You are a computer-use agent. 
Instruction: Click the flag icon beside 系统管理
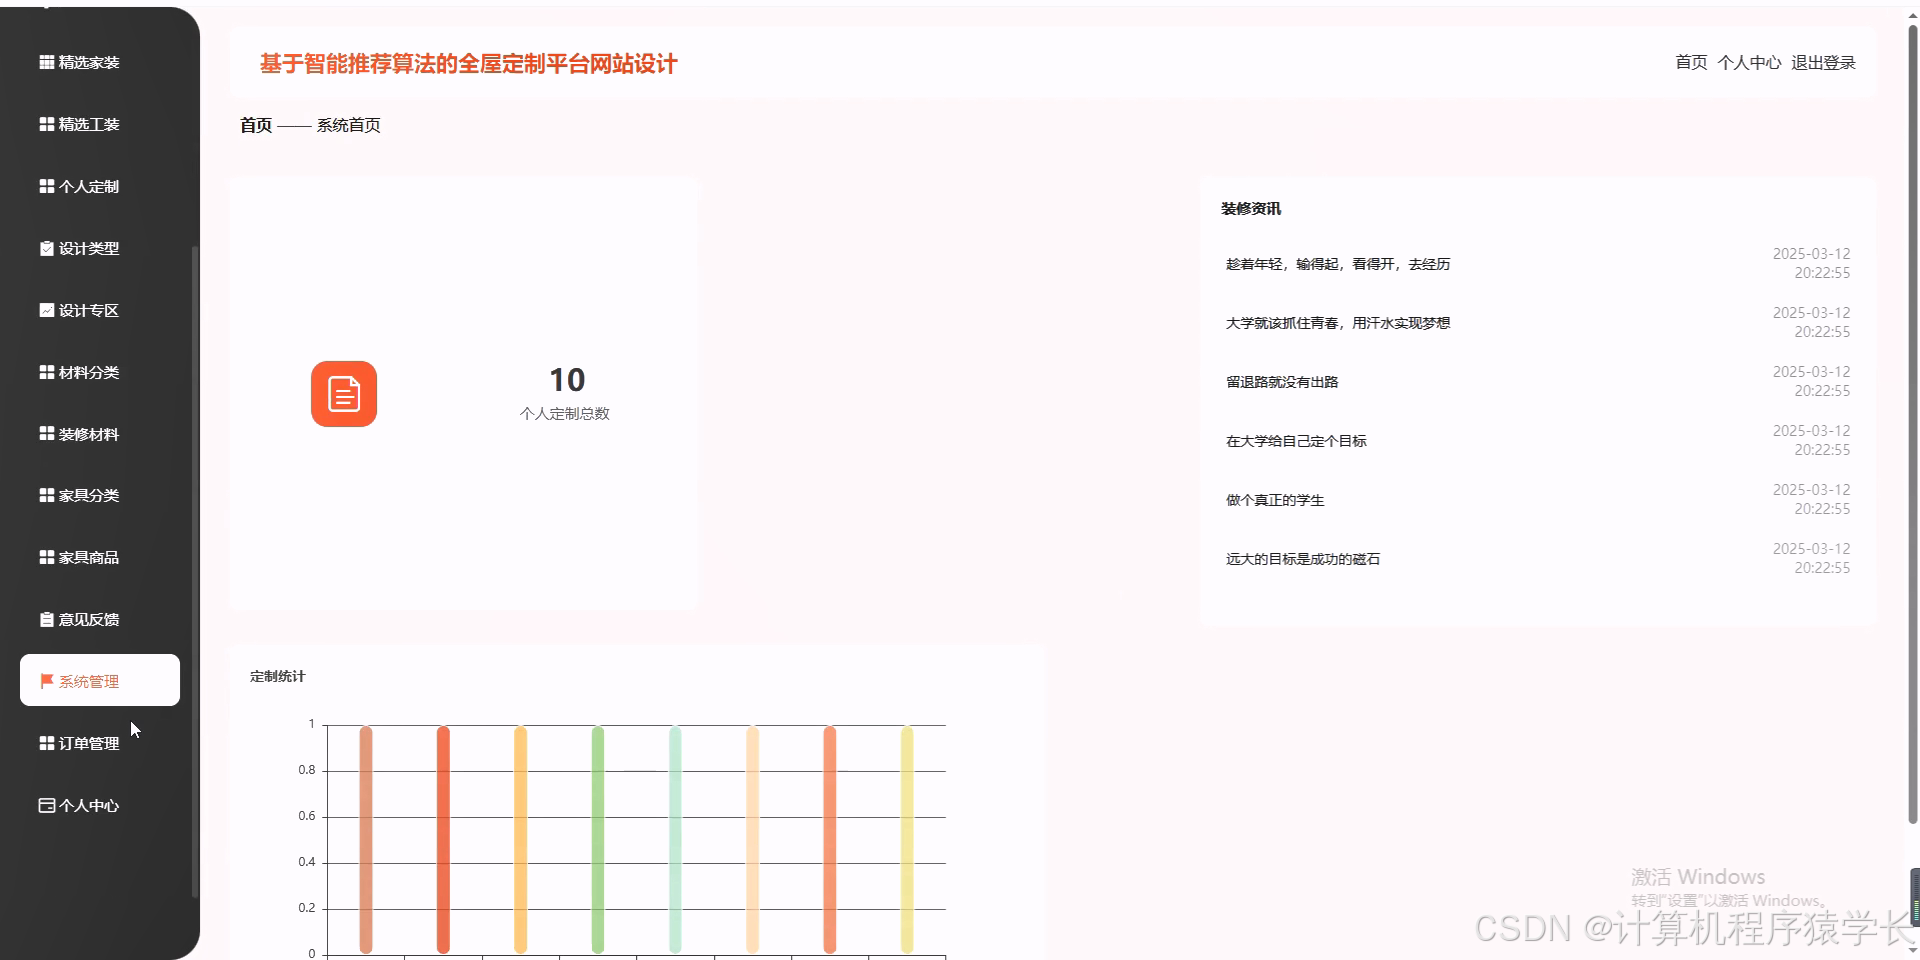click(47, 681)
